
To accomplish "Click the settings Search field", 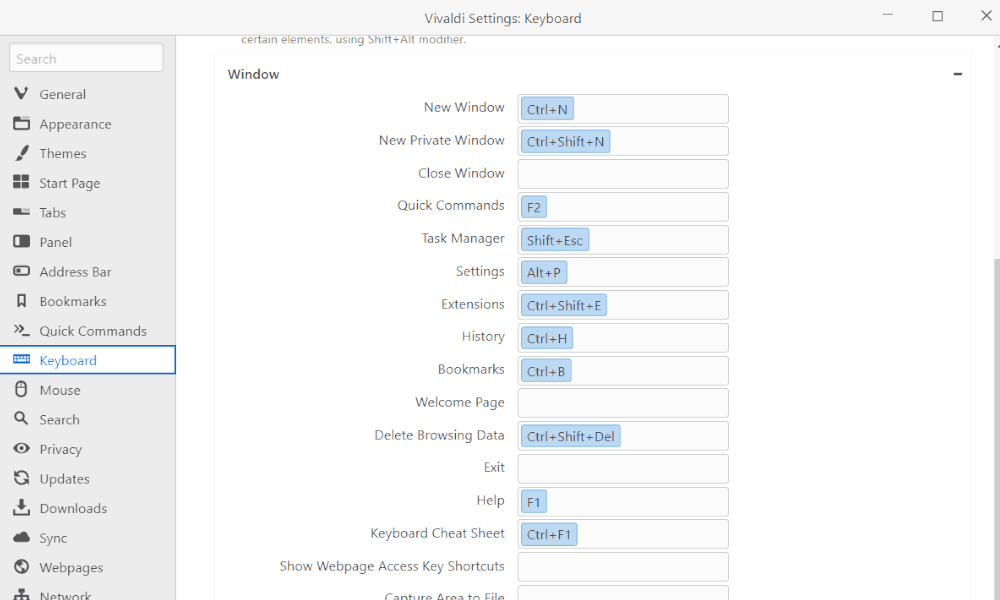I will [87, 59].
